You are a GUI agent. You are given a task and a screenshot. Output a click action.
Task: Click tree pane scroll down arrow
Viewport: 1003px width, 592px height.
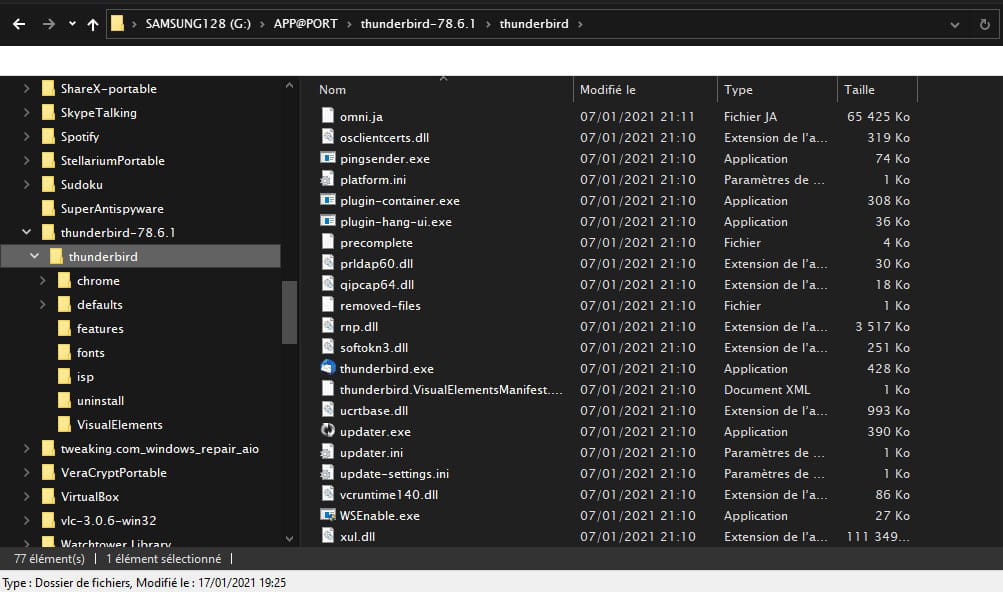tap(289, 539)
